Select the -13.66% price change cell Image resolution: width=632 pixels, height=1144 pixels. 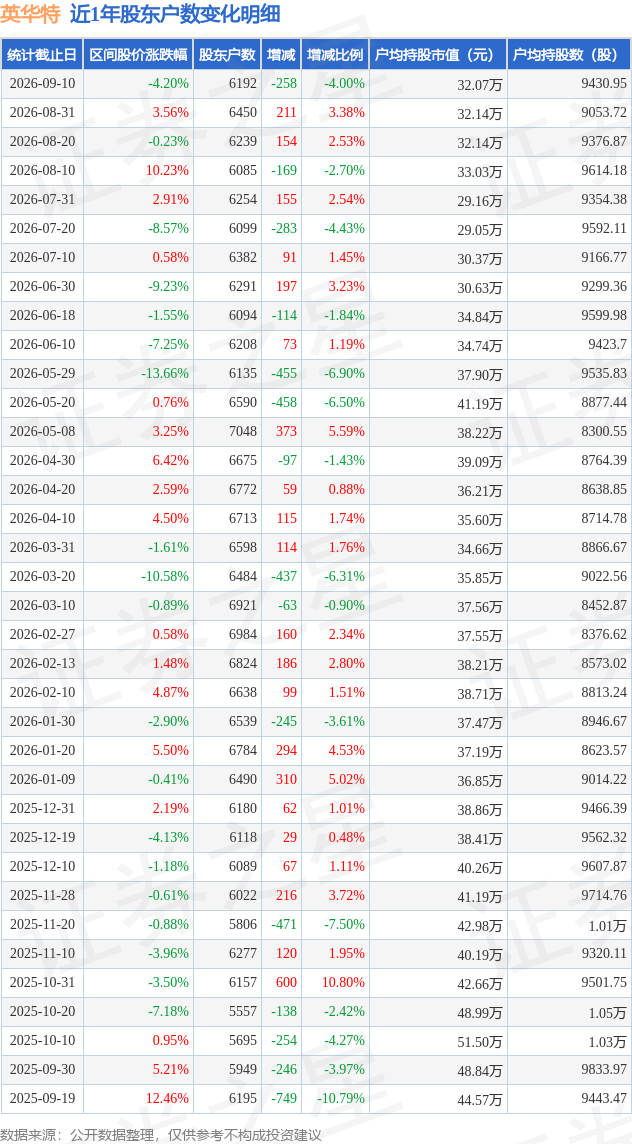click(165, 374)
